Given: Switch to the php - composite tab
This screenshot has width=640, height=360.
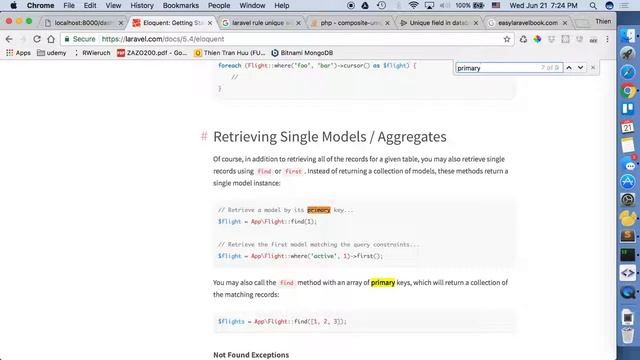Looking at the screenshot, I should point(350,23).
